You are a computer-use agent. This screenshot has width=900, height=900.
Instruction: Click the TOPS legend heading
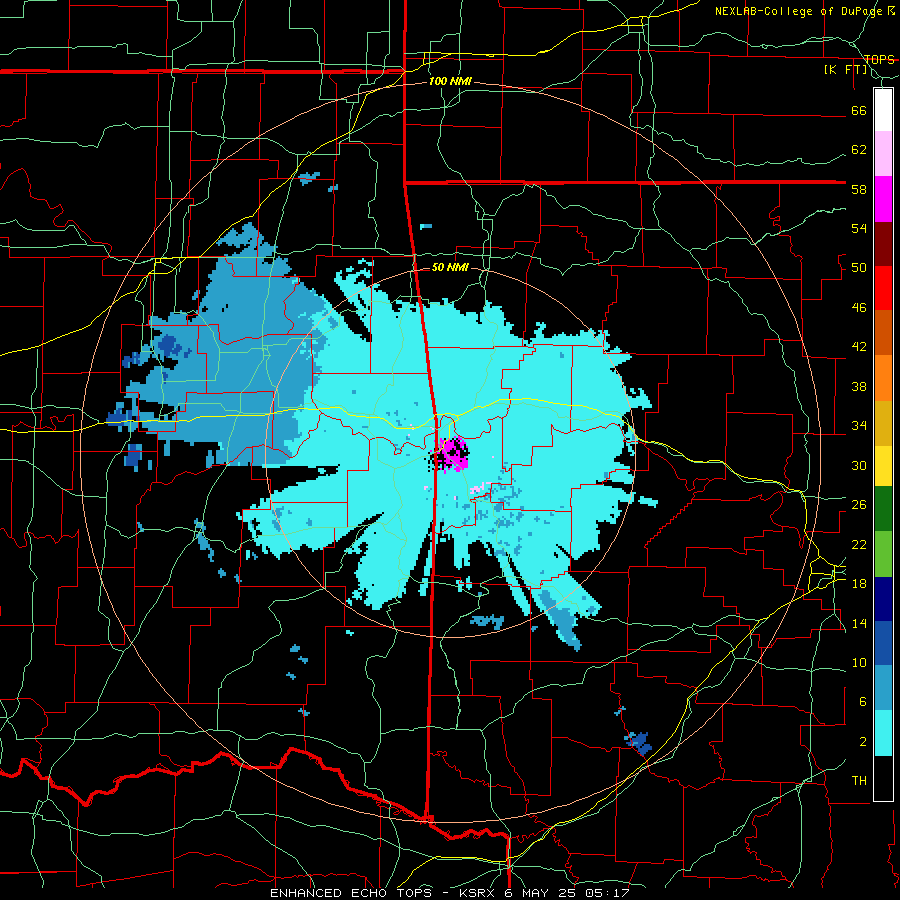(879, 59)
